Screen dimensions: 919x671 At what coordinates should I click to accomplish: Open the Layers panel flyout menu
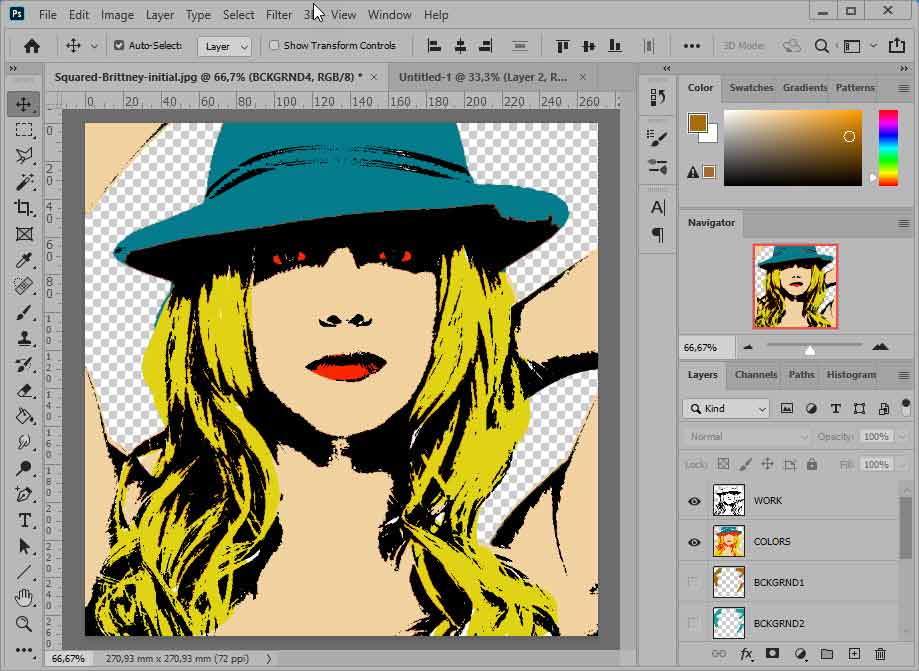[x=904, y=375]
